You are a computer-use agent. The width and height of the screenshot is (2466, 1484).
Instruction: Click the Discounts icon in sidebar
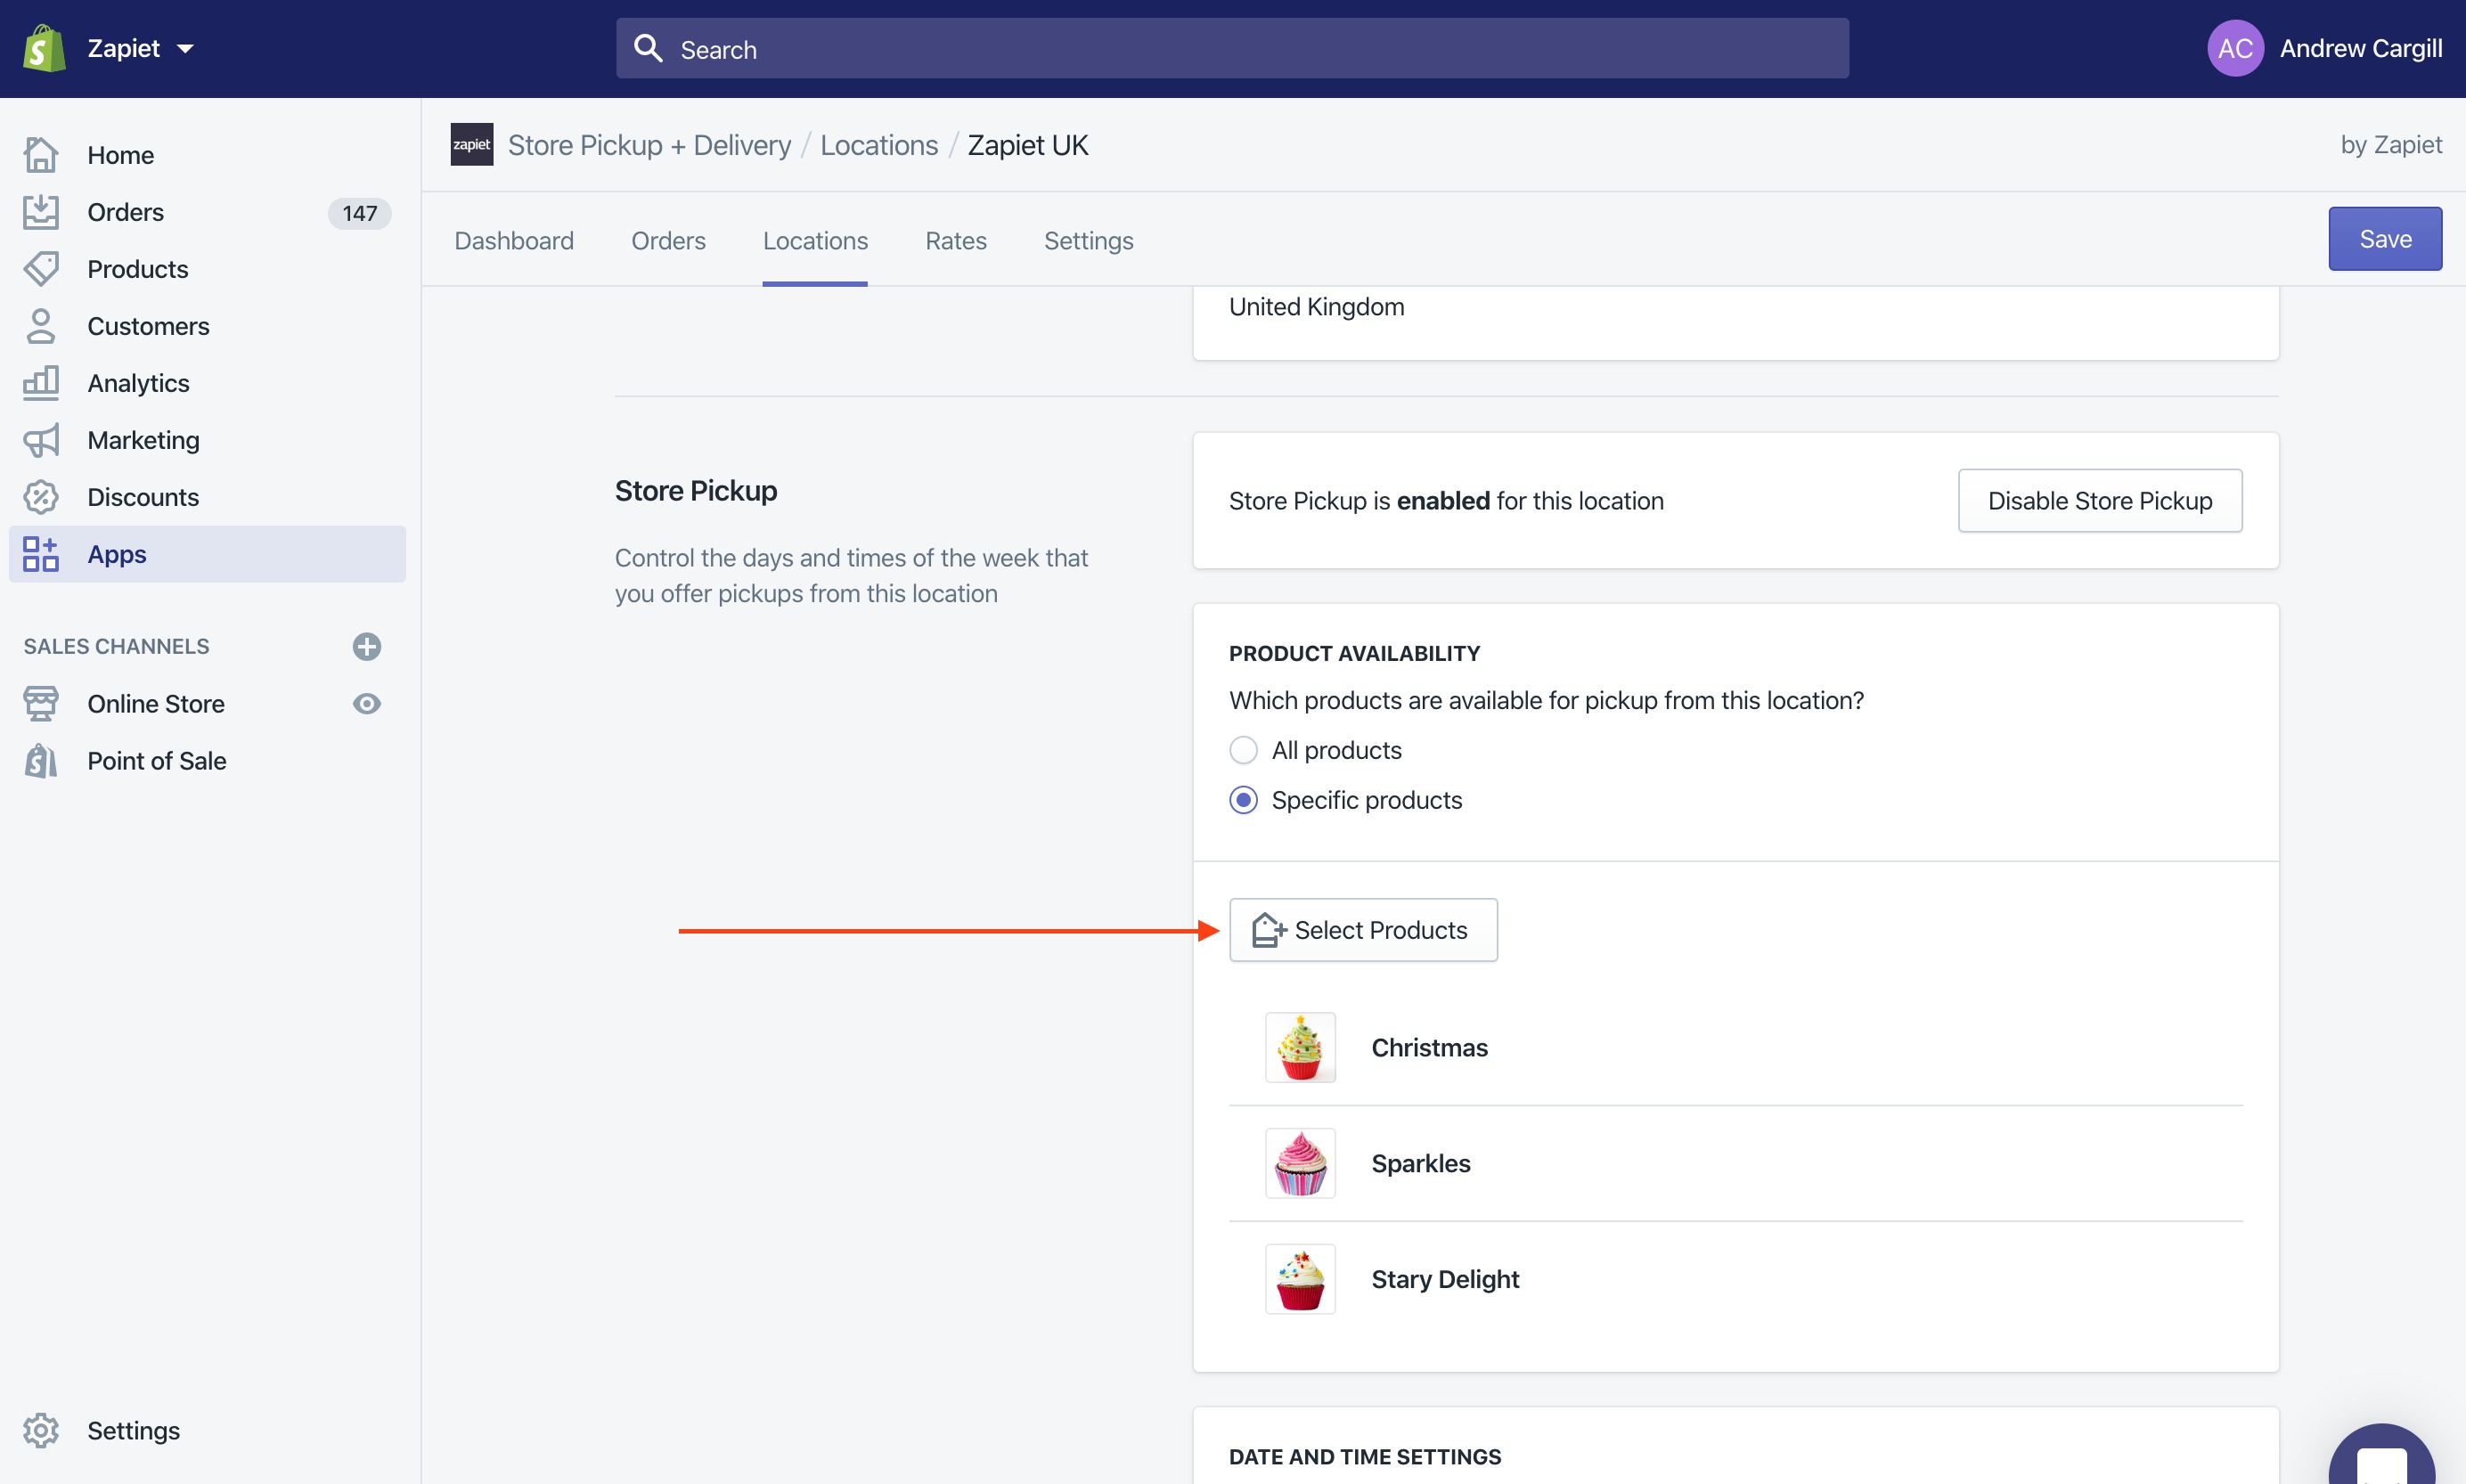(x=41, y=497)
